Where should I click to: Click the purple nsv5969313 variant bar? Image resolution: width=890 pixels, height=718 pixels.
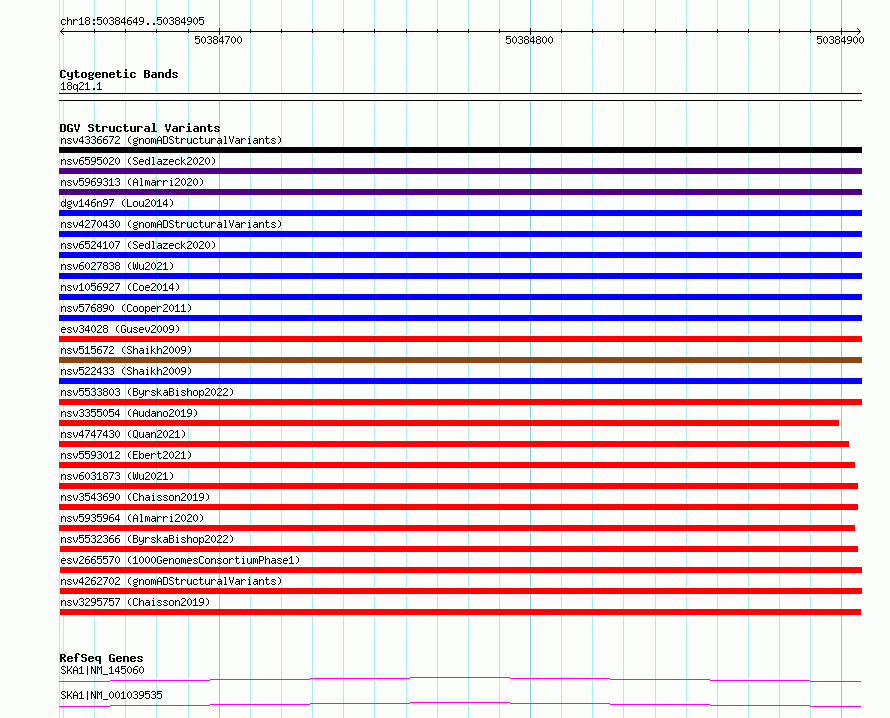tap(460, 192)
